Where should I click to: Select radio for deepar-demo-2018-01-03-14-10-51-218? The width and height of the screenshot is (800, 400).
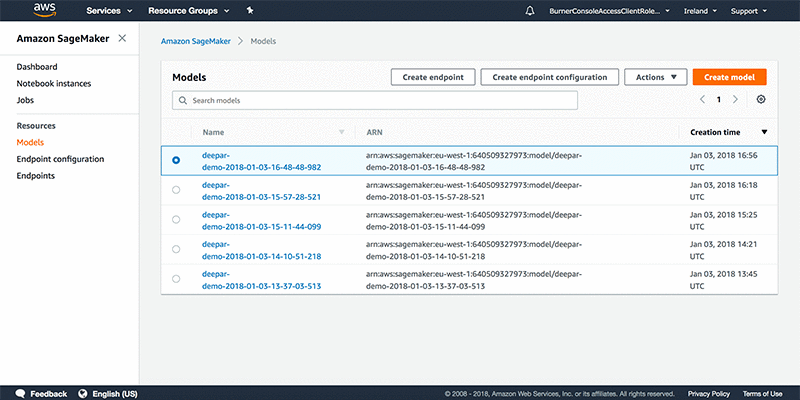176,249
